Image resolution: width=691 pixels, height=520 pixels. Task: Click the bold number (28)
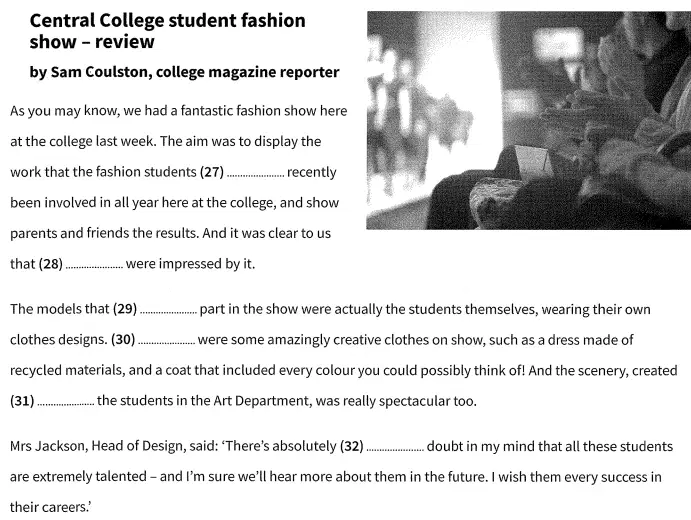51,264
